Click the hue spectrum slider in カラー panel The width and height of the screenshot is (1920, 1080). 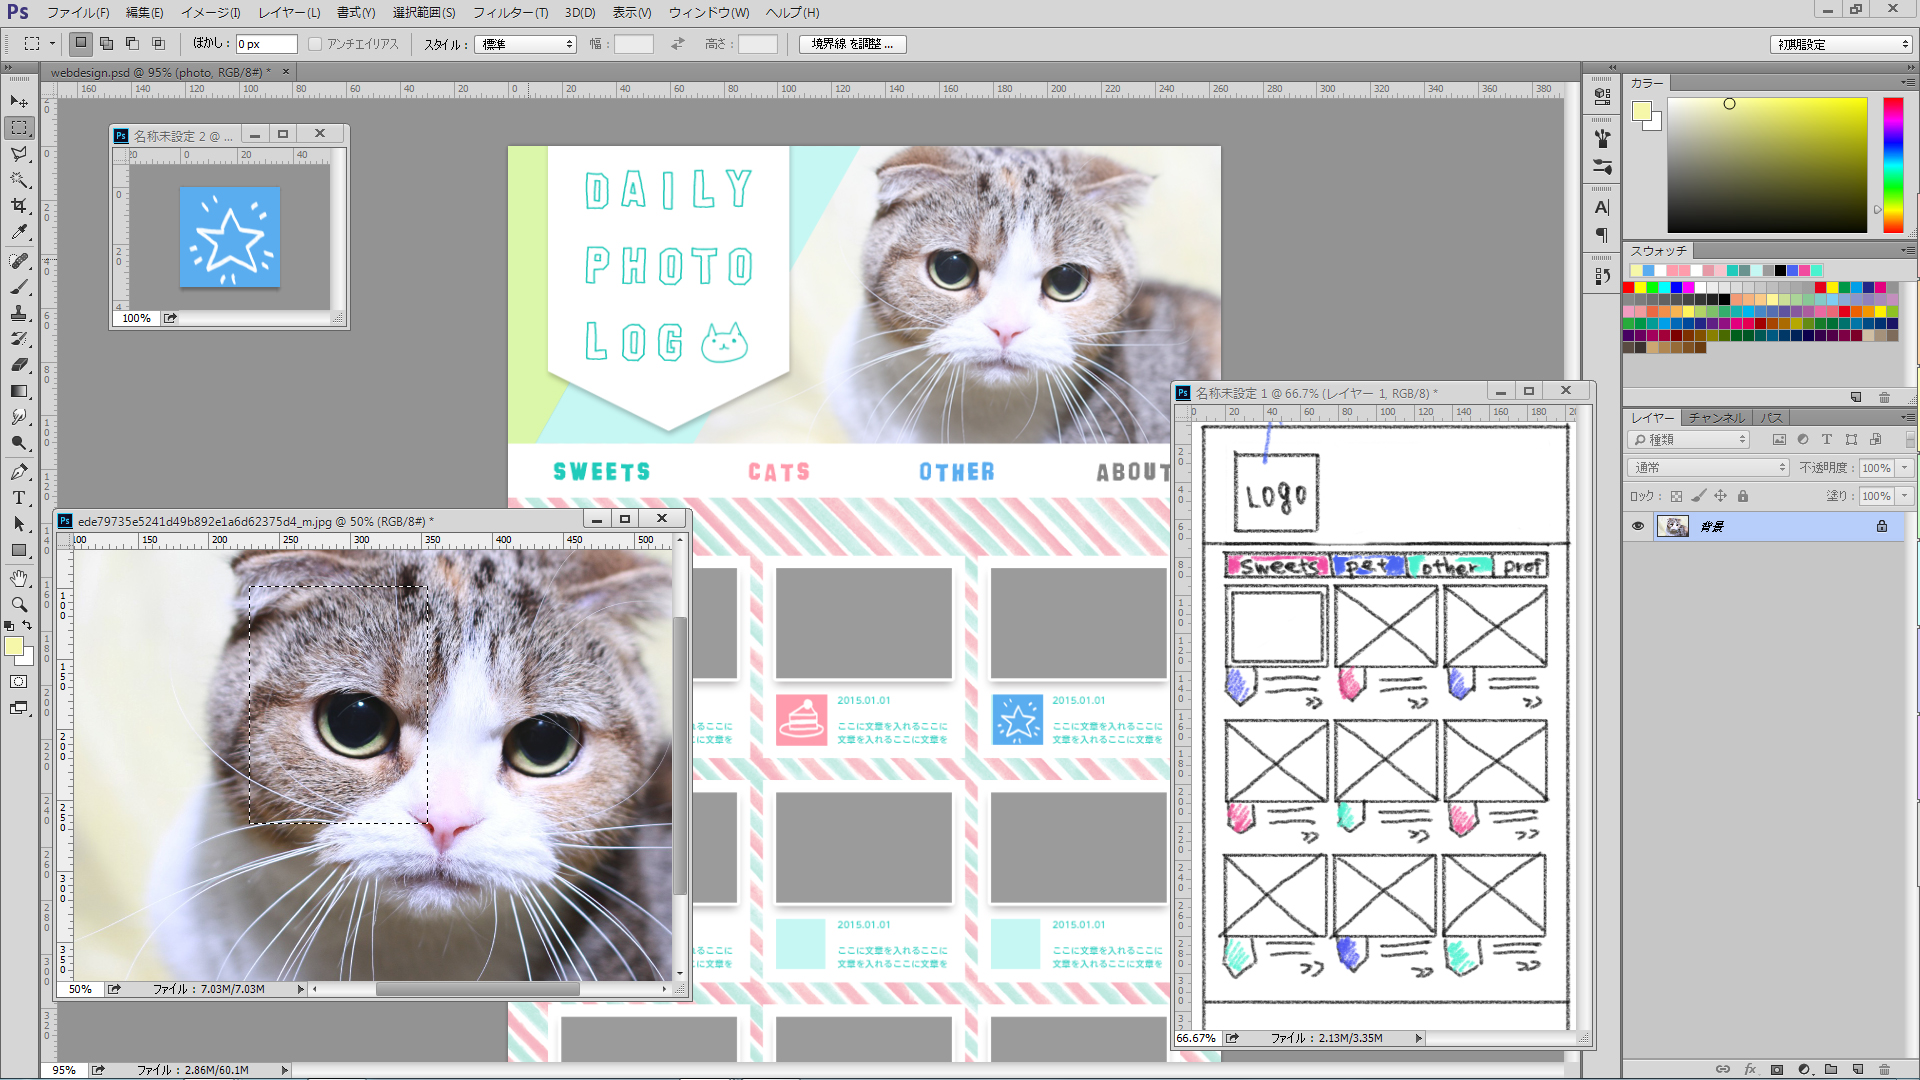click(1893, 165)
